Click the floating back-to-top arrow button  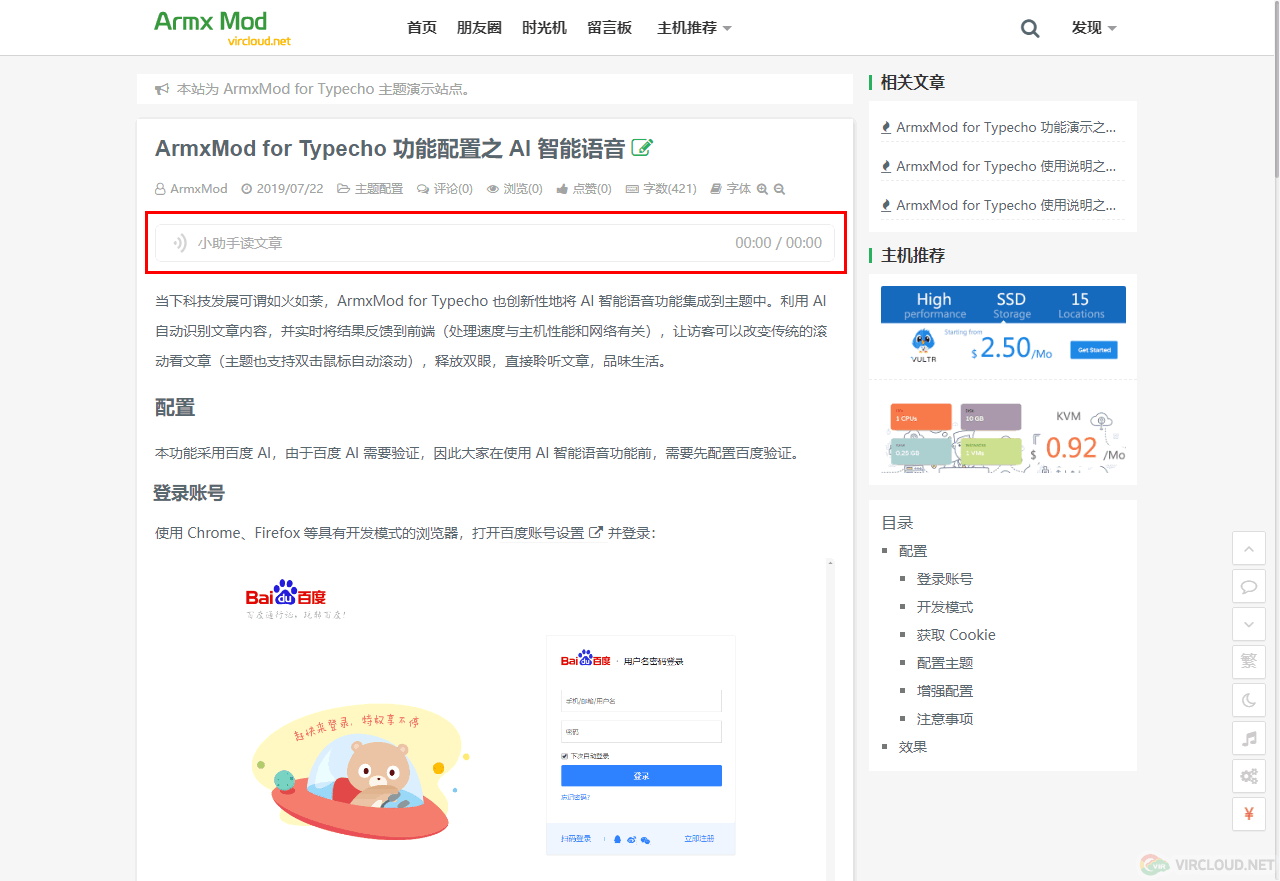coord(1249,548)
